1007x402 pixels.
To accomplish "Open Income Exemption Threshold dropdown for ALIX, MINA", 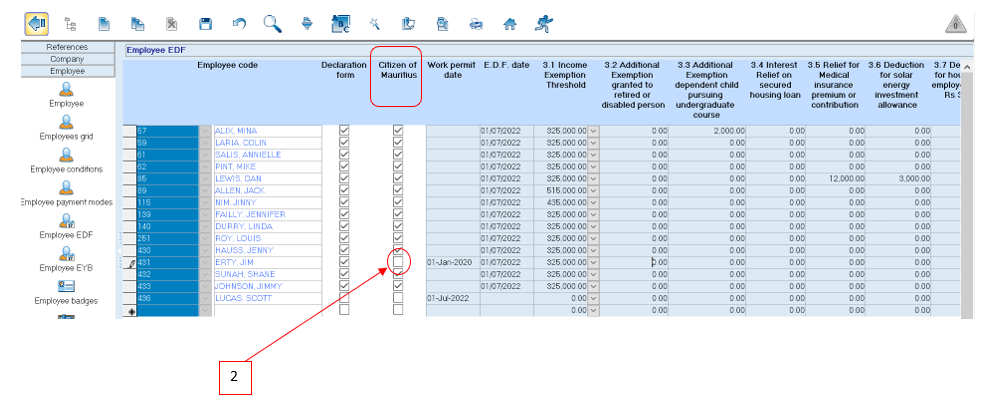I will 594,130.
